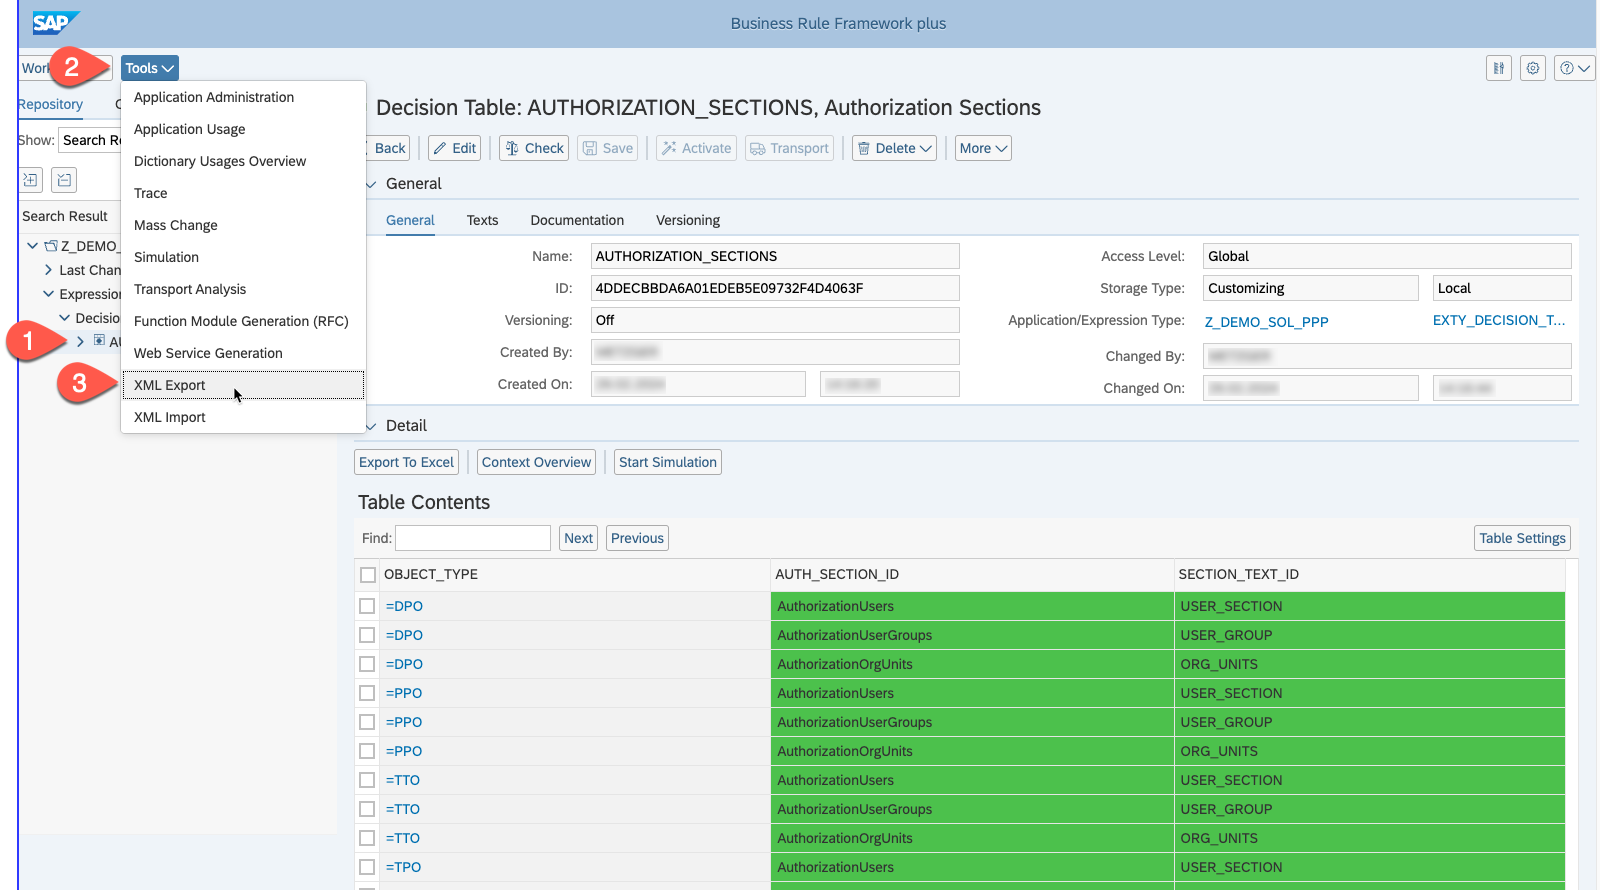Click the Edit pencil button
1600x890 pixels.
pyautogui.click(x=454, y=148)
